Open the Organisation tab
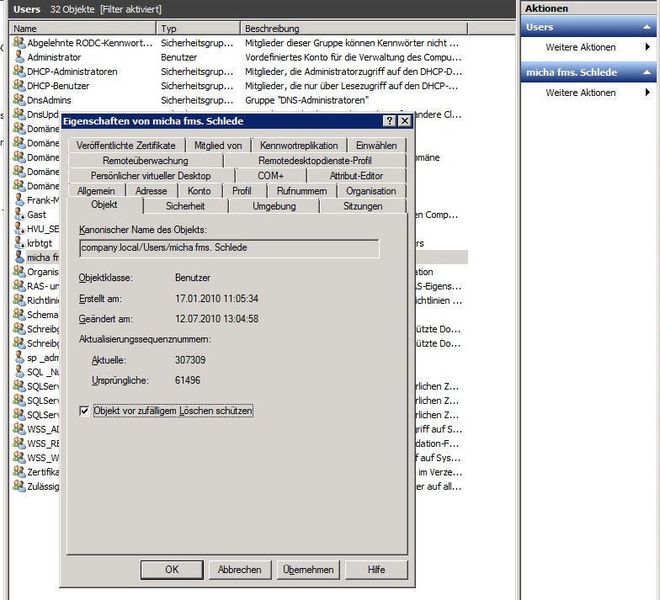Viewport: 660px width, 600px height. click(x=371, y=191)
